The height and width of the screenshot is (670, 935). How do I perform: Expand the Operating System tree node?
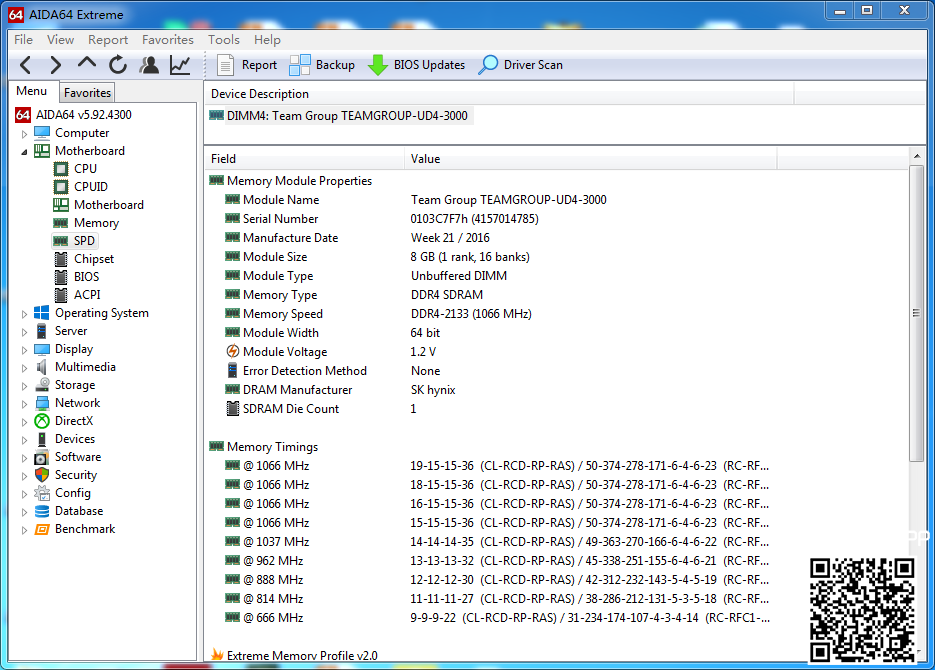[25, 313]
